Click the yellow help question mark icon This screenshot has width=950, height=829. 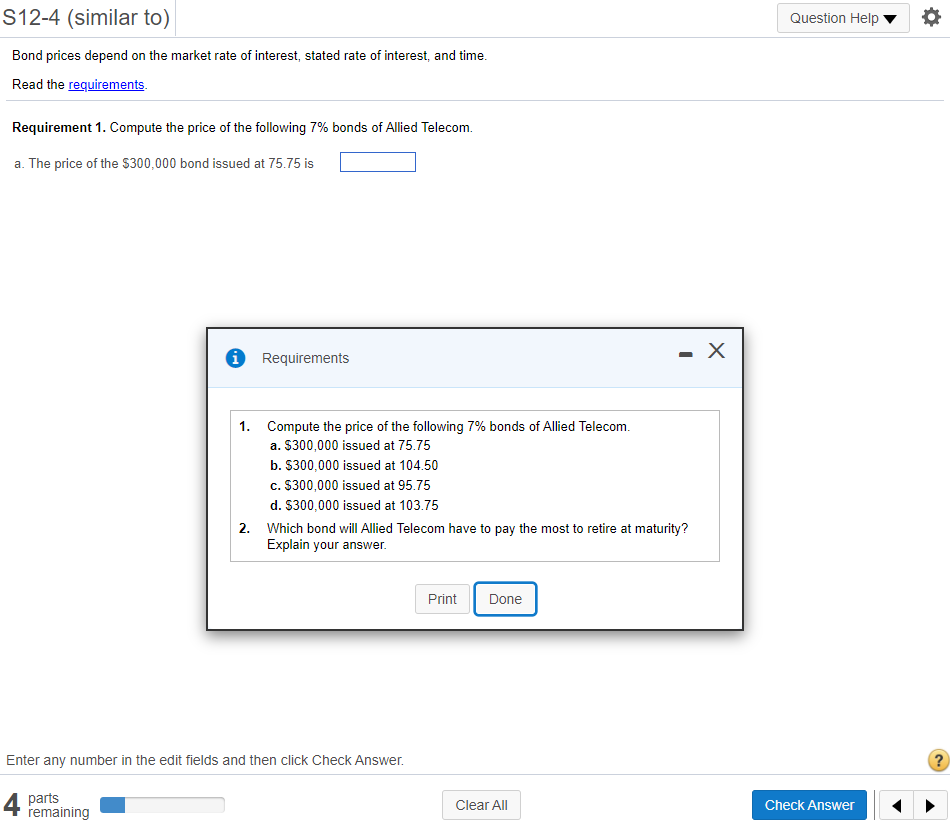click(x=938, y=760)
